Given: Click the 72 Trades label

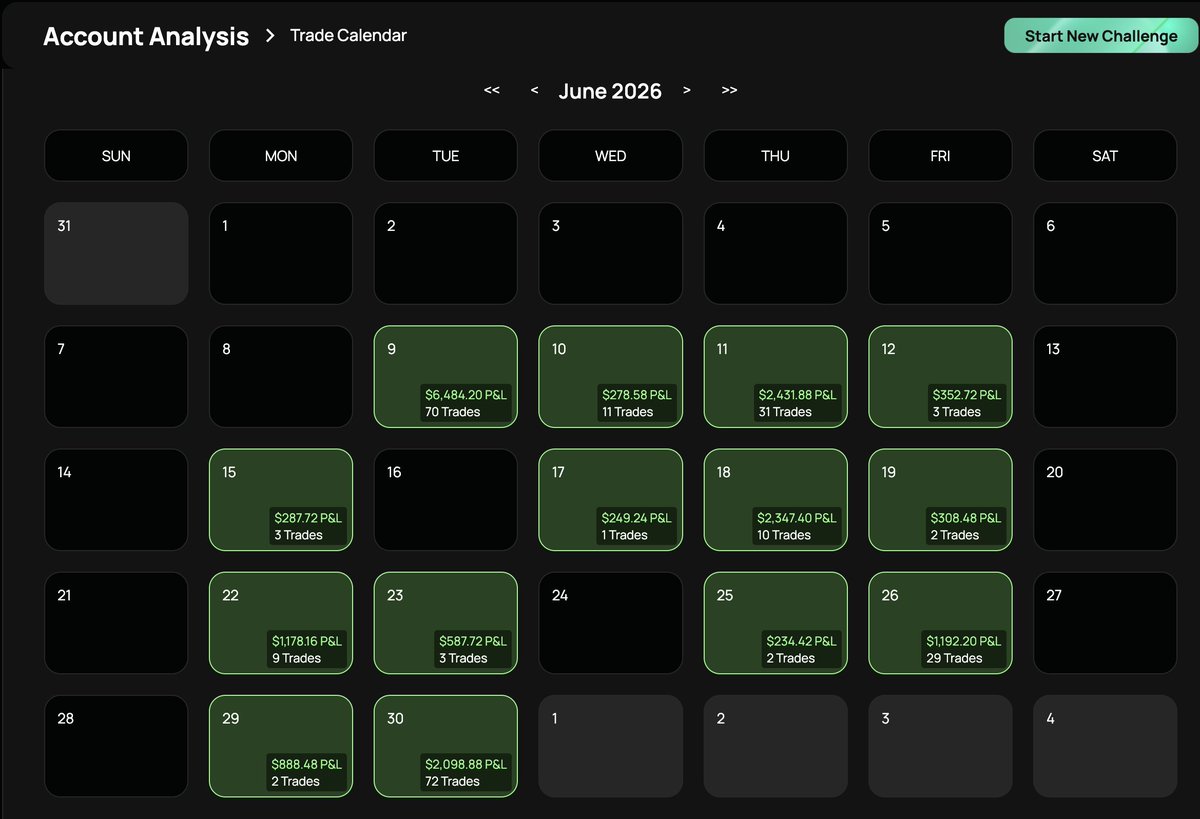Looking at the screenshot, I should click(x=452, y=781).
